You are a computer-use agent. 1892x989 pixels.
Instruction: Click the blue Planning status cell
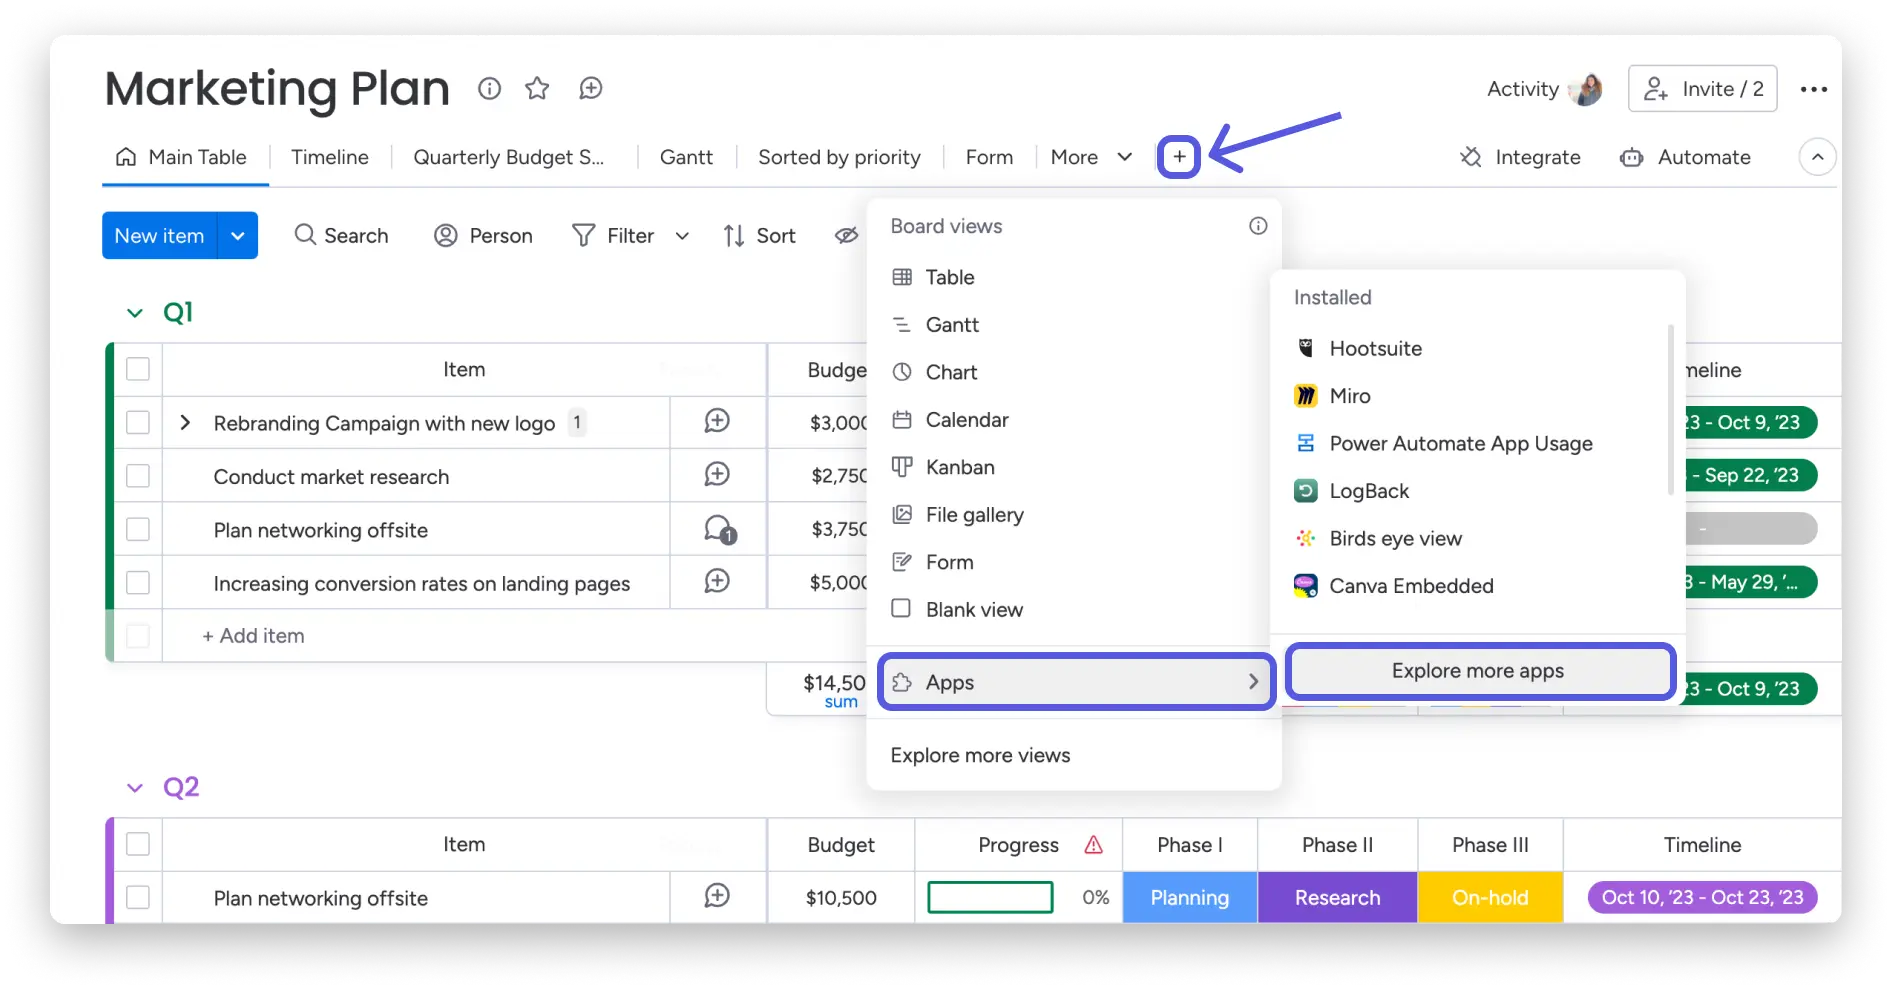(x=1190, y=897)
